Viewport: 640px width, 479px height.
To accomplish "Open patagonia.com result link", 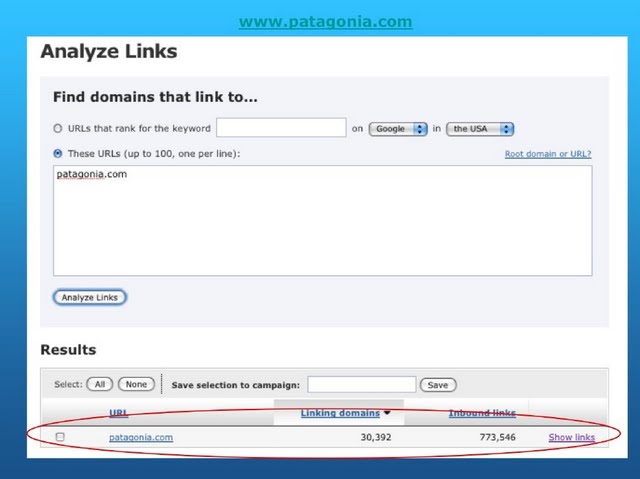I will point(141,437).
